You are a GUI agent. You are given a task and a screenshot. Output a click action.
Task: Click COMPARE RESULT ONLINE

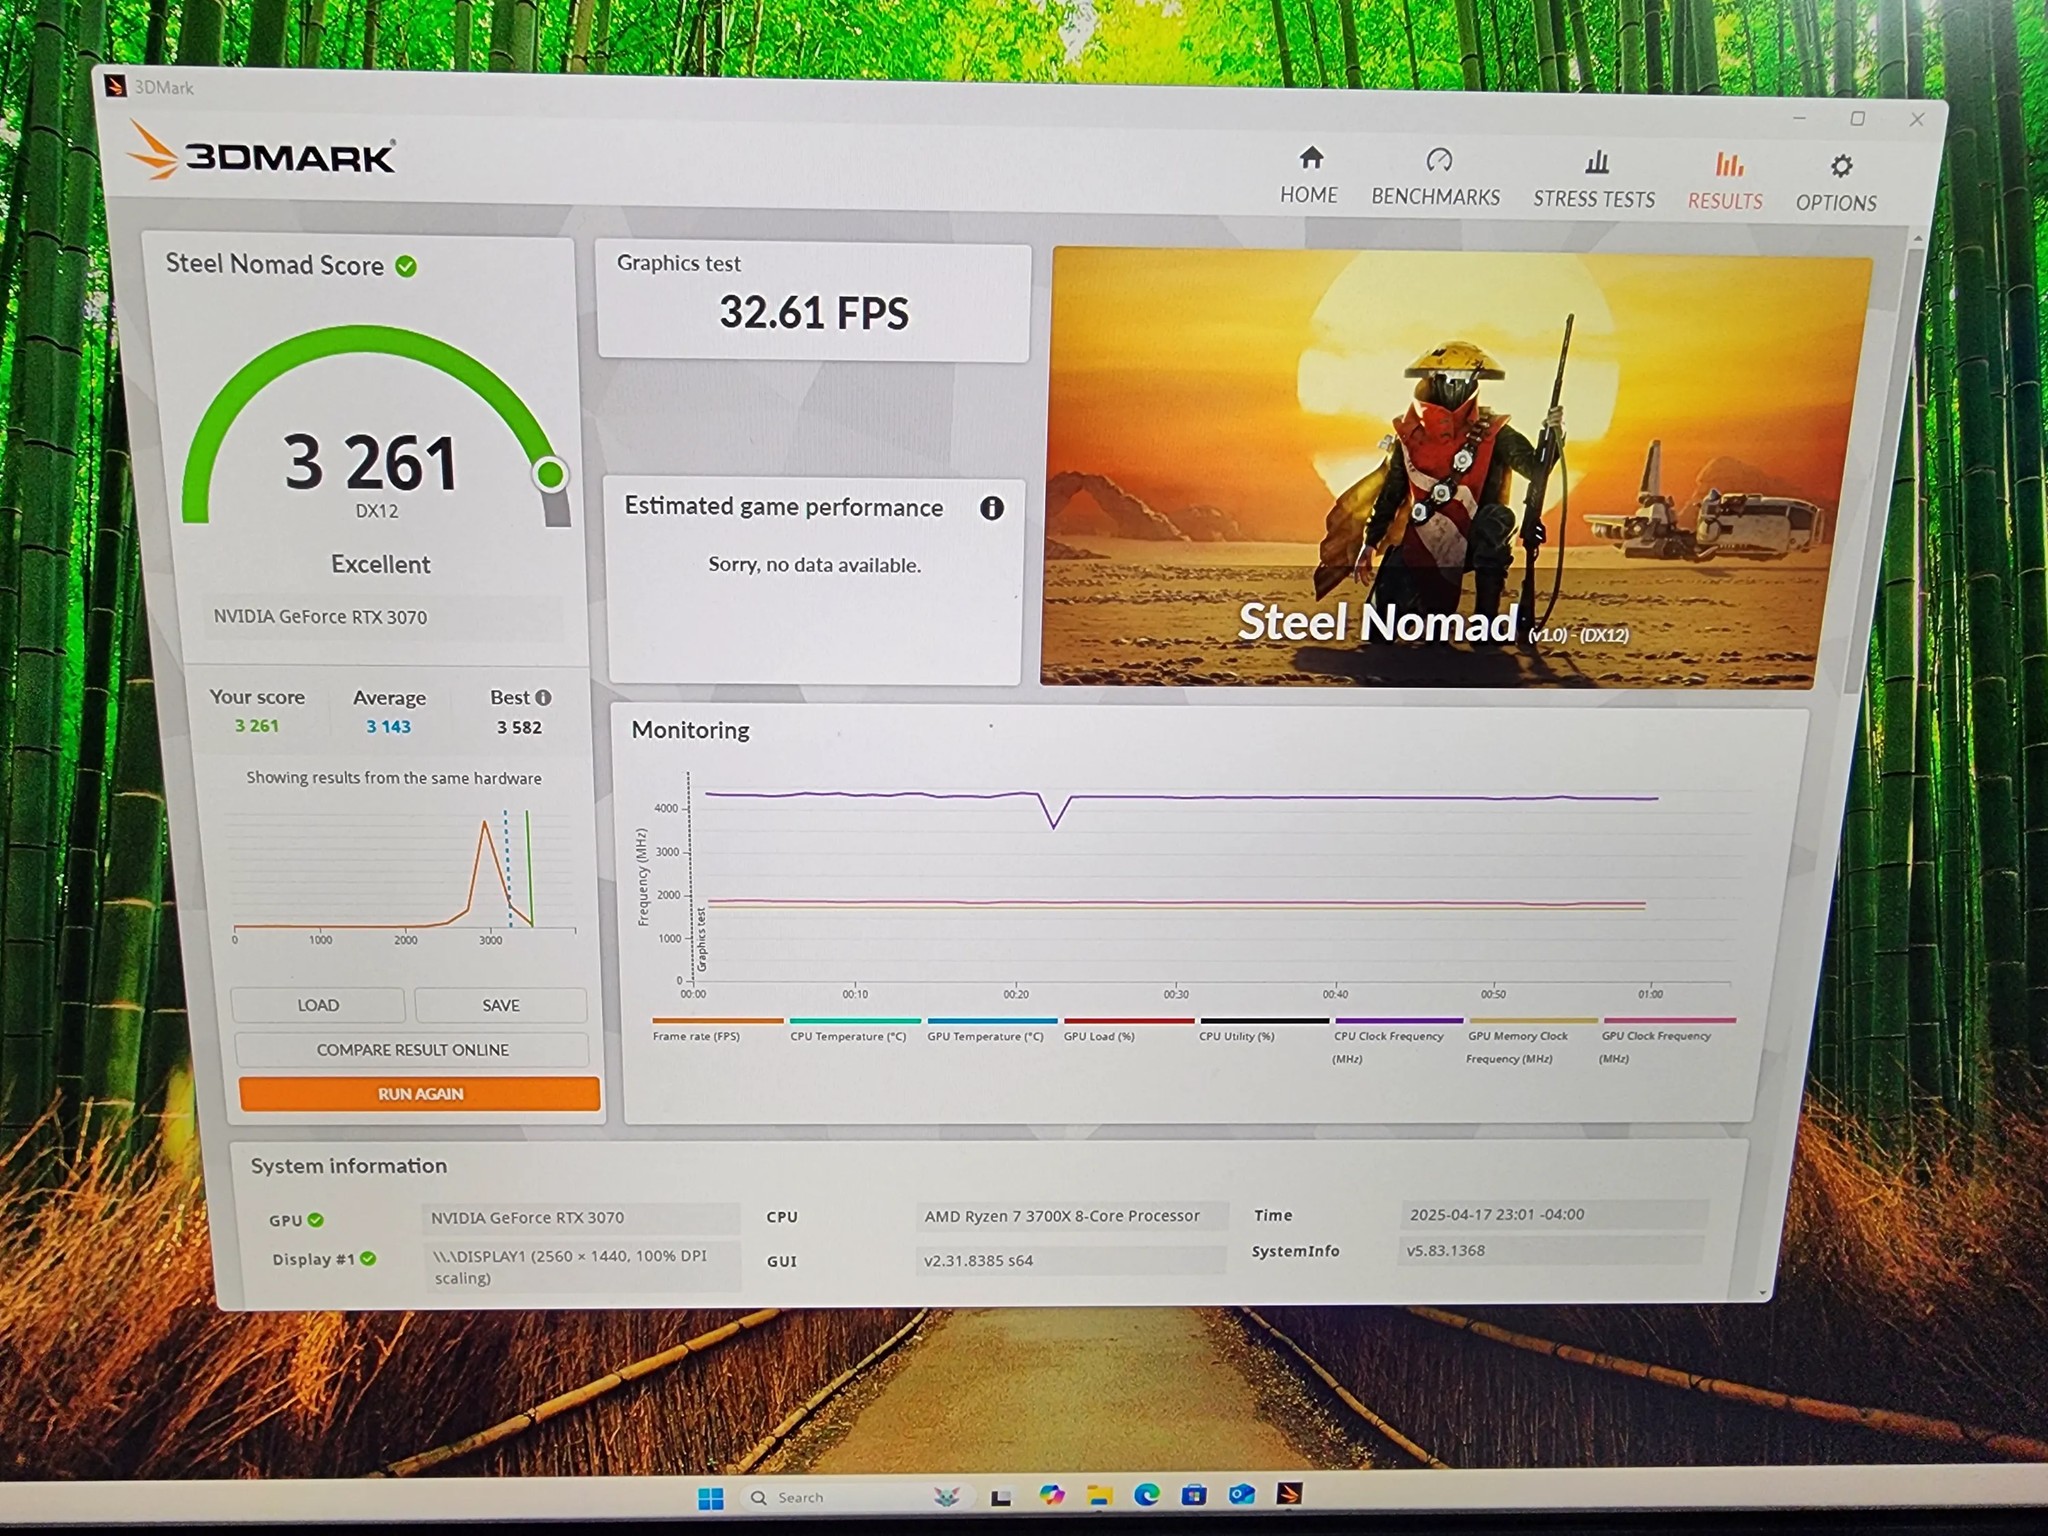(x=412, y=1050)
